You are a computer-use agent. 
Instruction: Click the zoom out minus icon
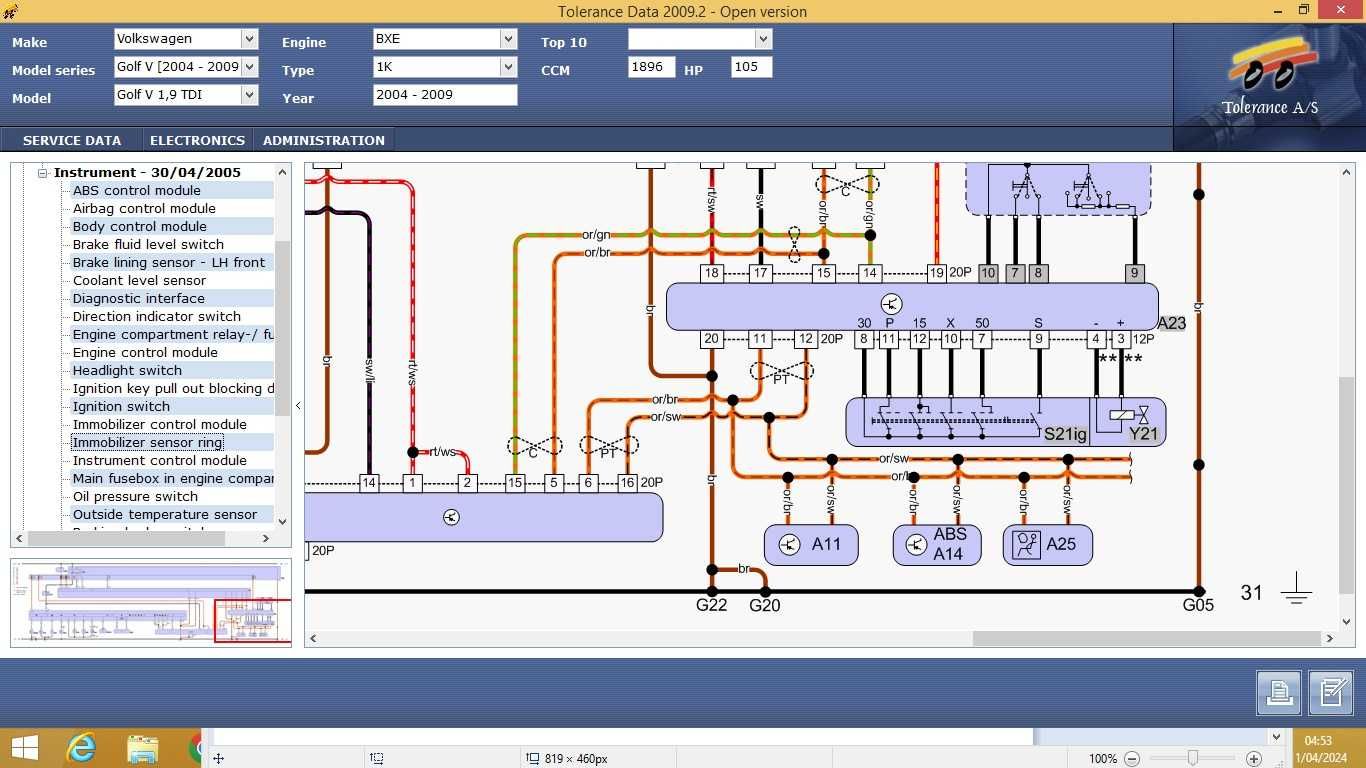point(1131,759)
